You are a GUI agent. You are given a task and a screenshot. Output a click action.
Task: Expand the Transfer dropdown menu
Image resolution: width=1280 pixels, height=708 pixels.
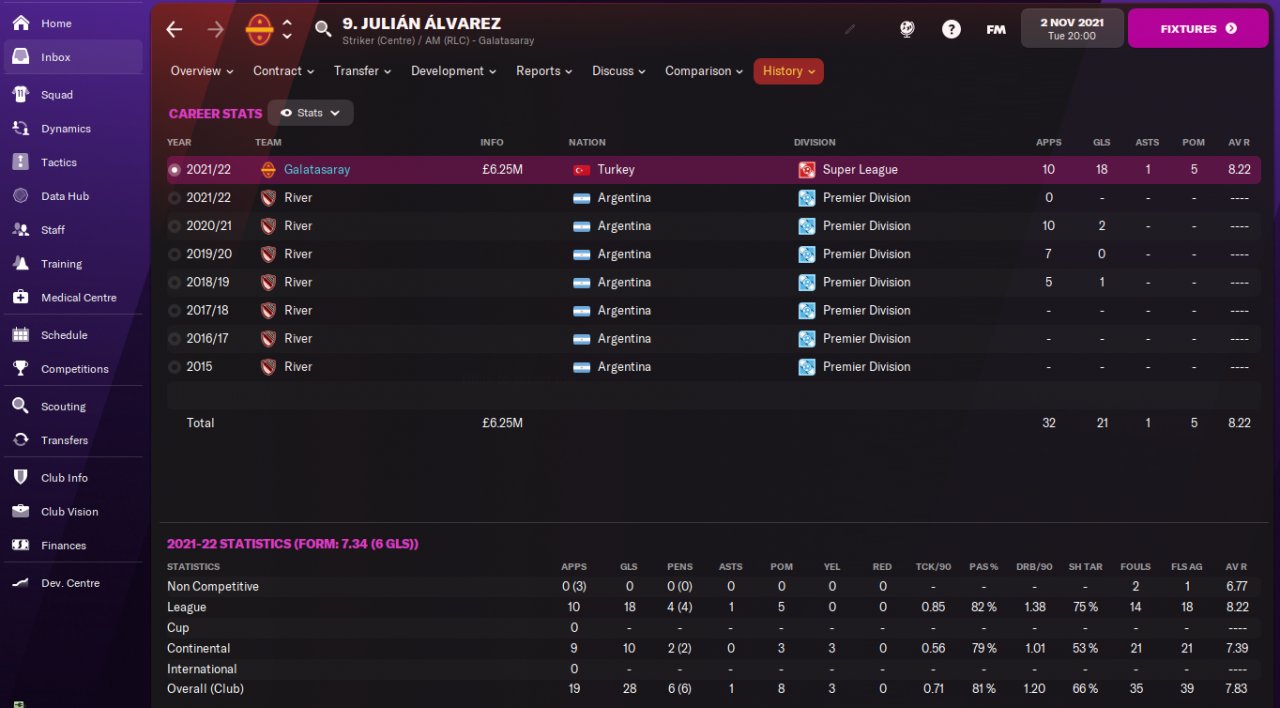[362, 71]
